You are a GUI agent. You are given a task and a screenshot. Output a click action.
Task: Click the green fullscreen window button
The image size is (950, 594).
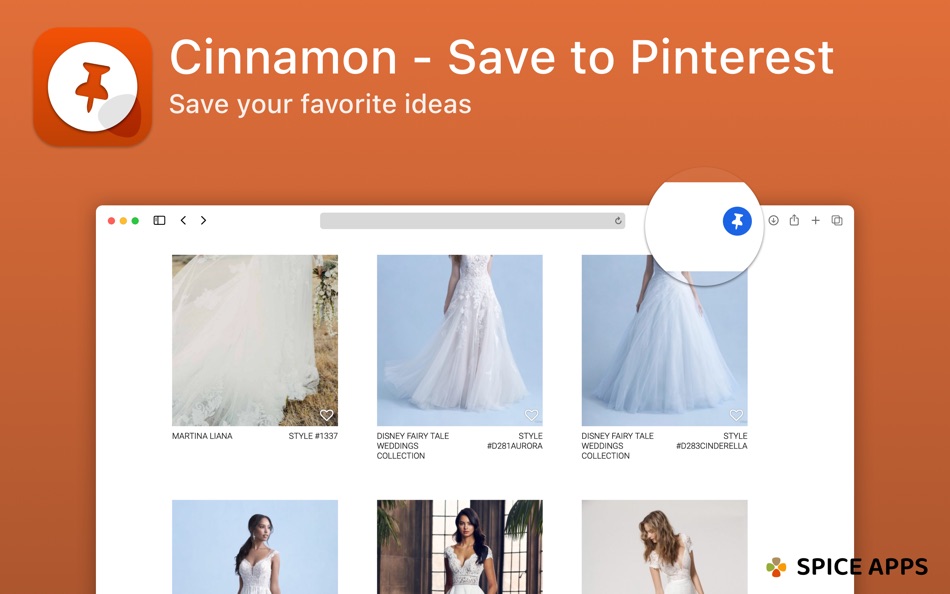pos(136,221)
